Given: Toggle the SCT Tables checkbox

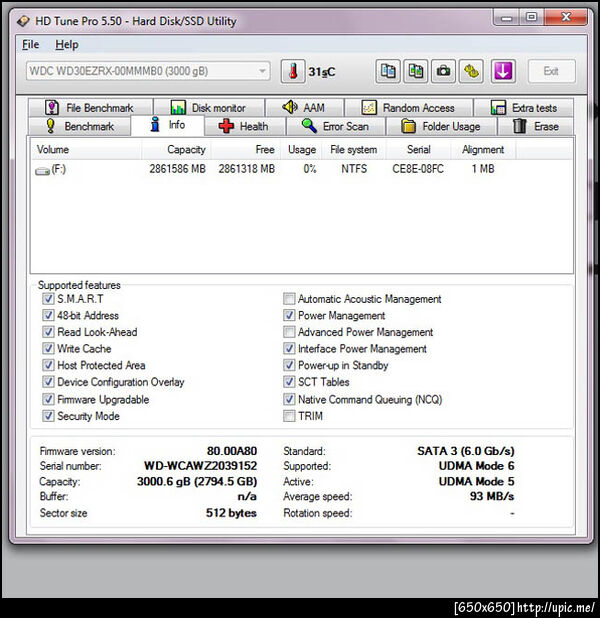Looking at the screenshot, I should (x=289, y=382).
